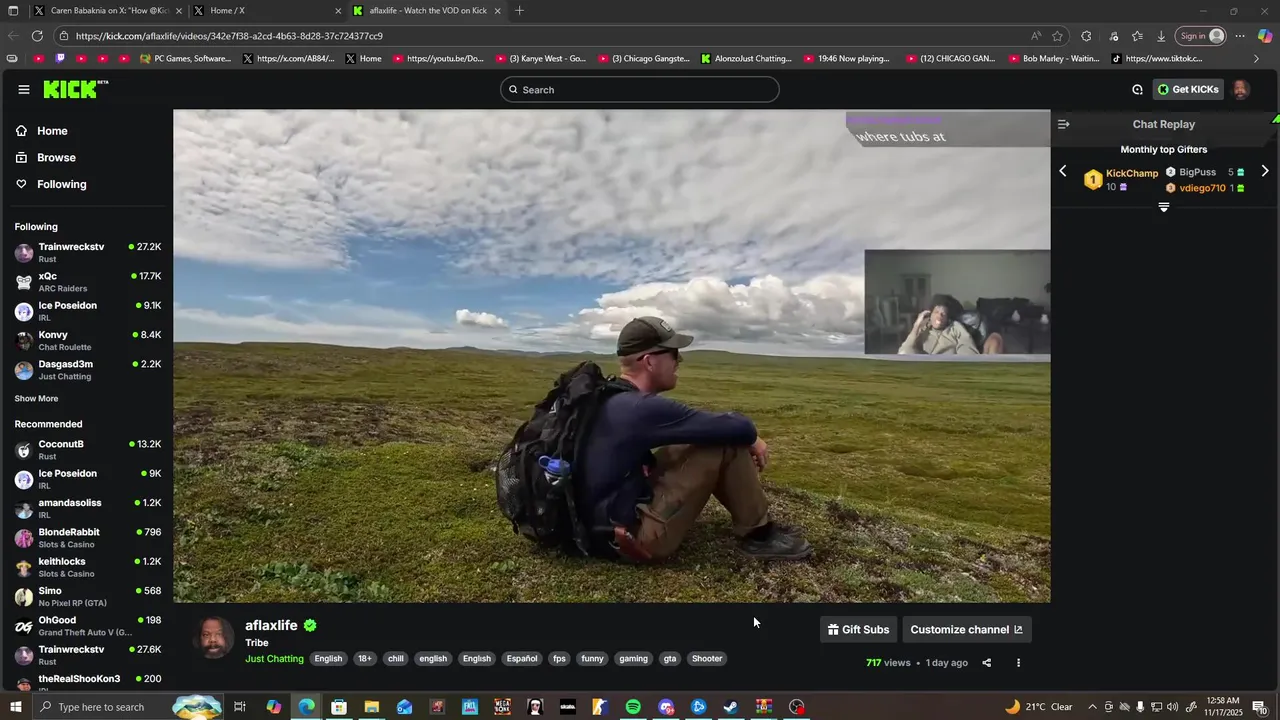Show hidden system tray icons
Image resolution: width=1280 pixels, height=720 pixels.
pyautogui.click(x=1092, y=707)
